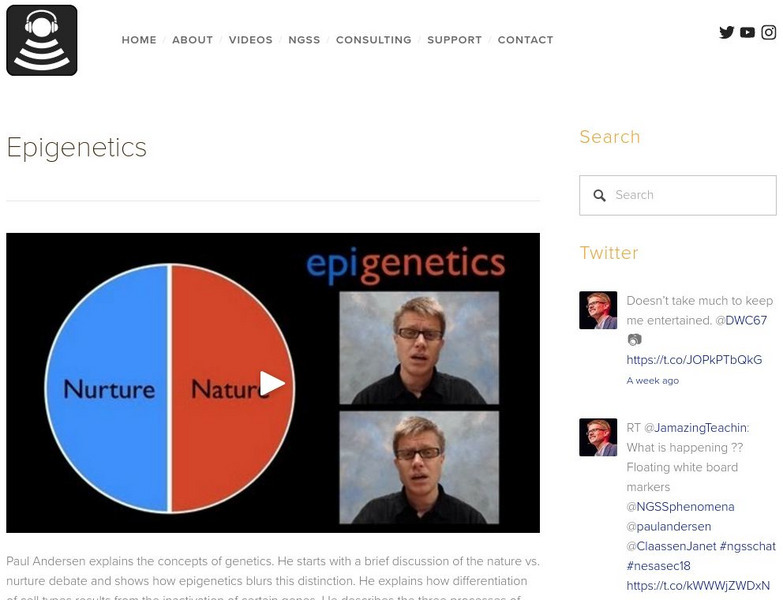
Task: Play the Epigenetics video
Action: [x=272, y=383]
